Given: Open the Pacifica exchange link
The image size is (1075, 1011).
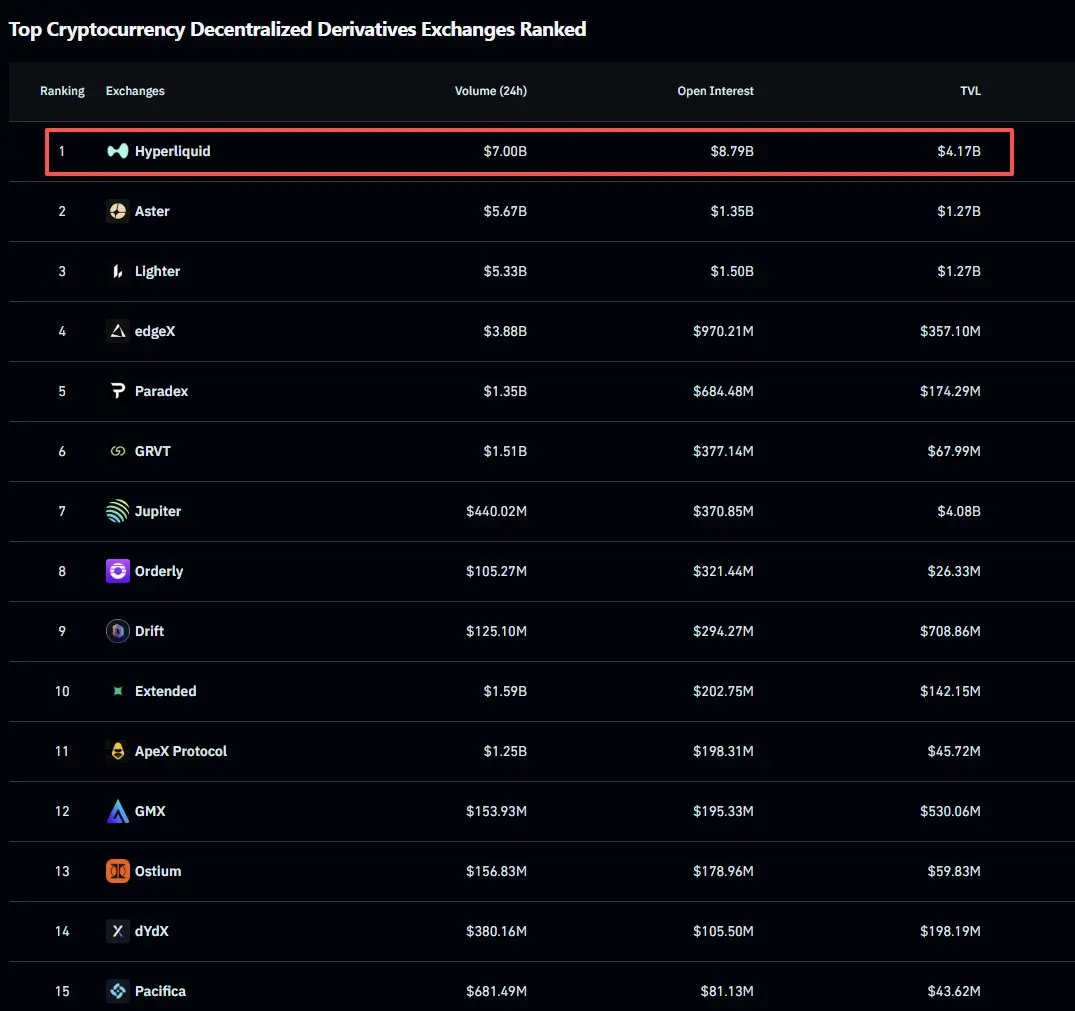Looking at the screenshot, I should [160, 991].
